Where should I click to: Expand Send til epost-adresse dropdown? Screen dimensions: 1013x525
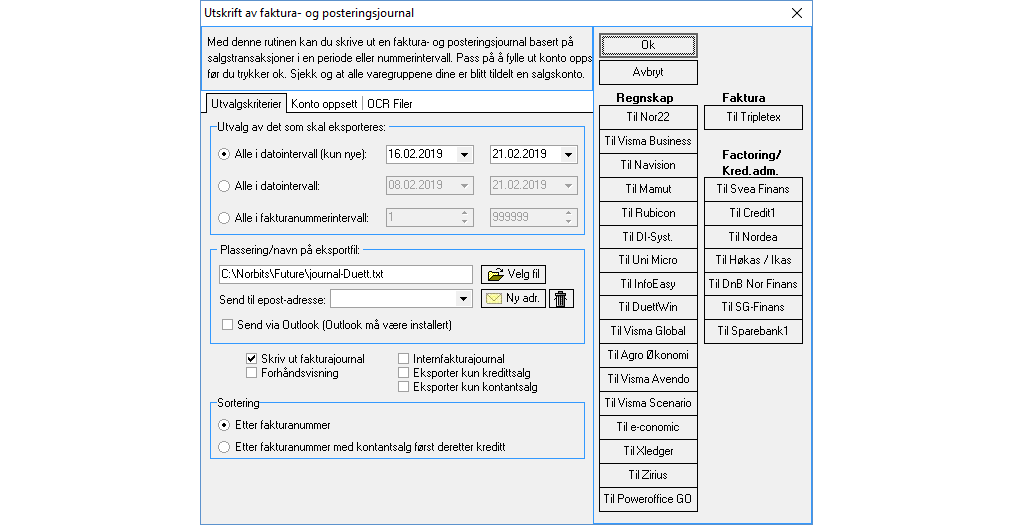pyautogui.click(x=463, y=298)
